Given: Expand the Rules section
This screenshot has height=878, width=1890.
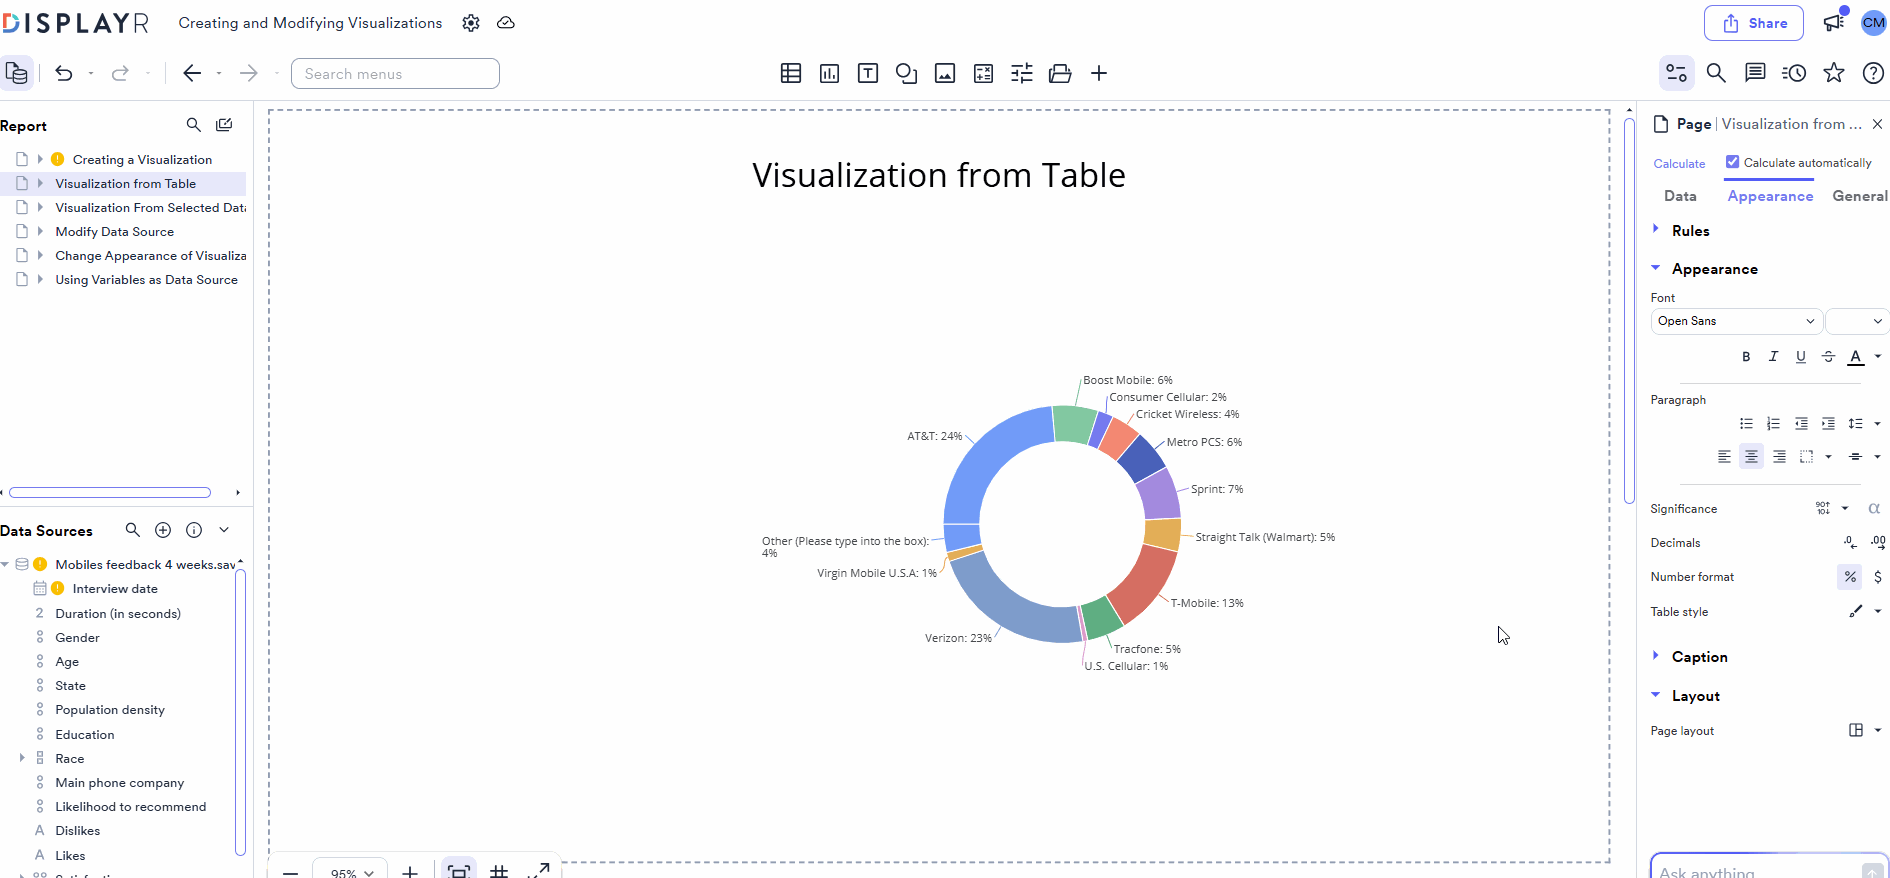Looking at the screenshot, I should (1656, 230).
